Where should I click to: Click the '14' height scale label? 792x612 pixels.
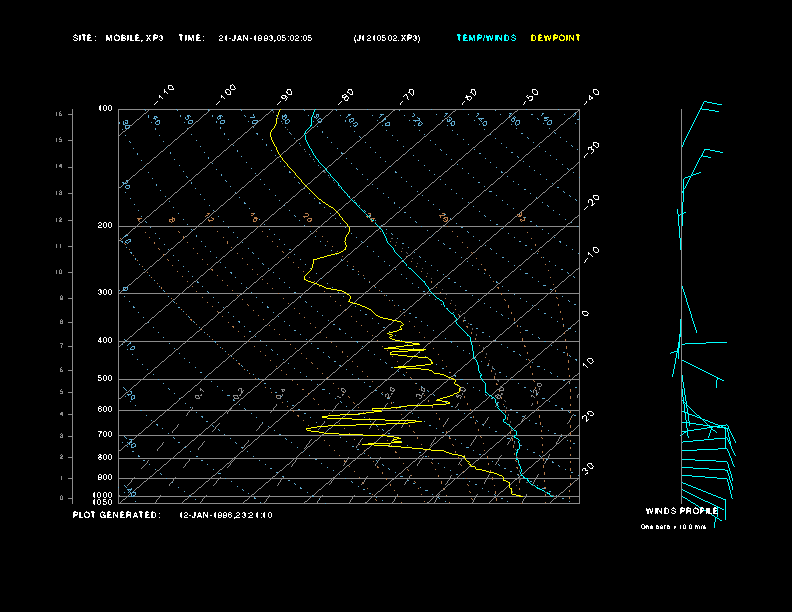click(x=59, y=167)
